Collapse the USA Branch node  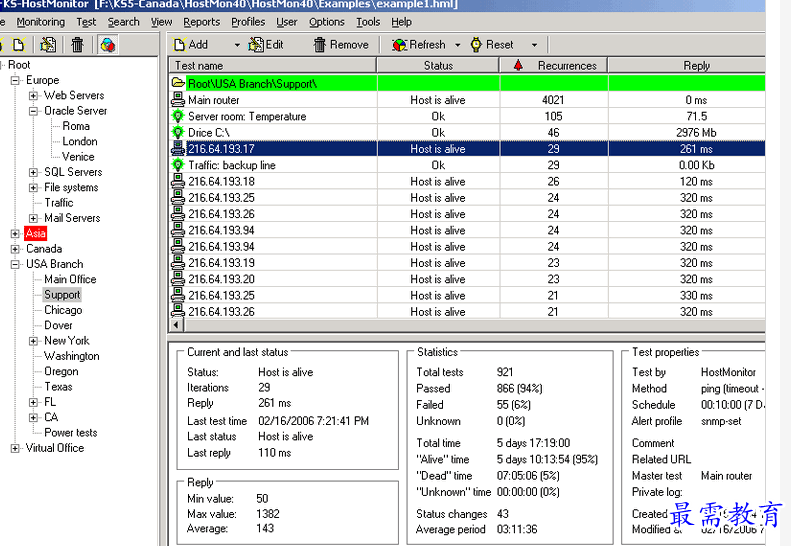point(15,264)
